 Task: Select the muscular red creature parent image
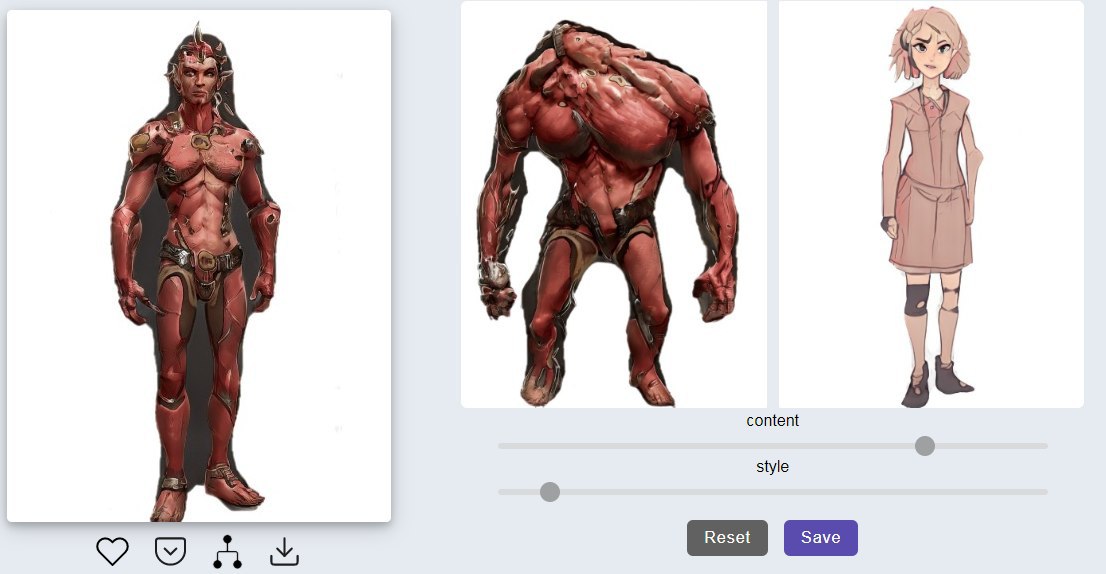coord(614,204)
